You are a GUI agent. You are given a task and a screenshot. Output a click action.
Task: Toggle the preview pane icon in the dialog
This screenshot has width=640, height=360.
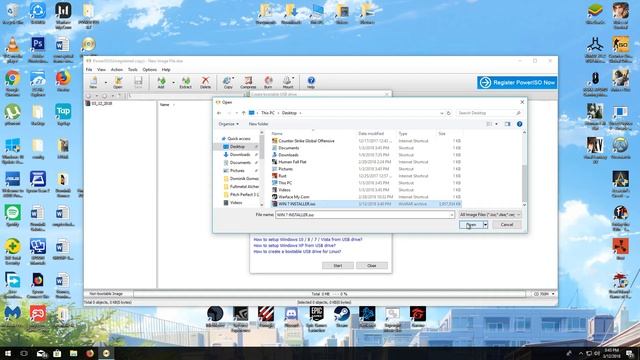coord(507,124)
